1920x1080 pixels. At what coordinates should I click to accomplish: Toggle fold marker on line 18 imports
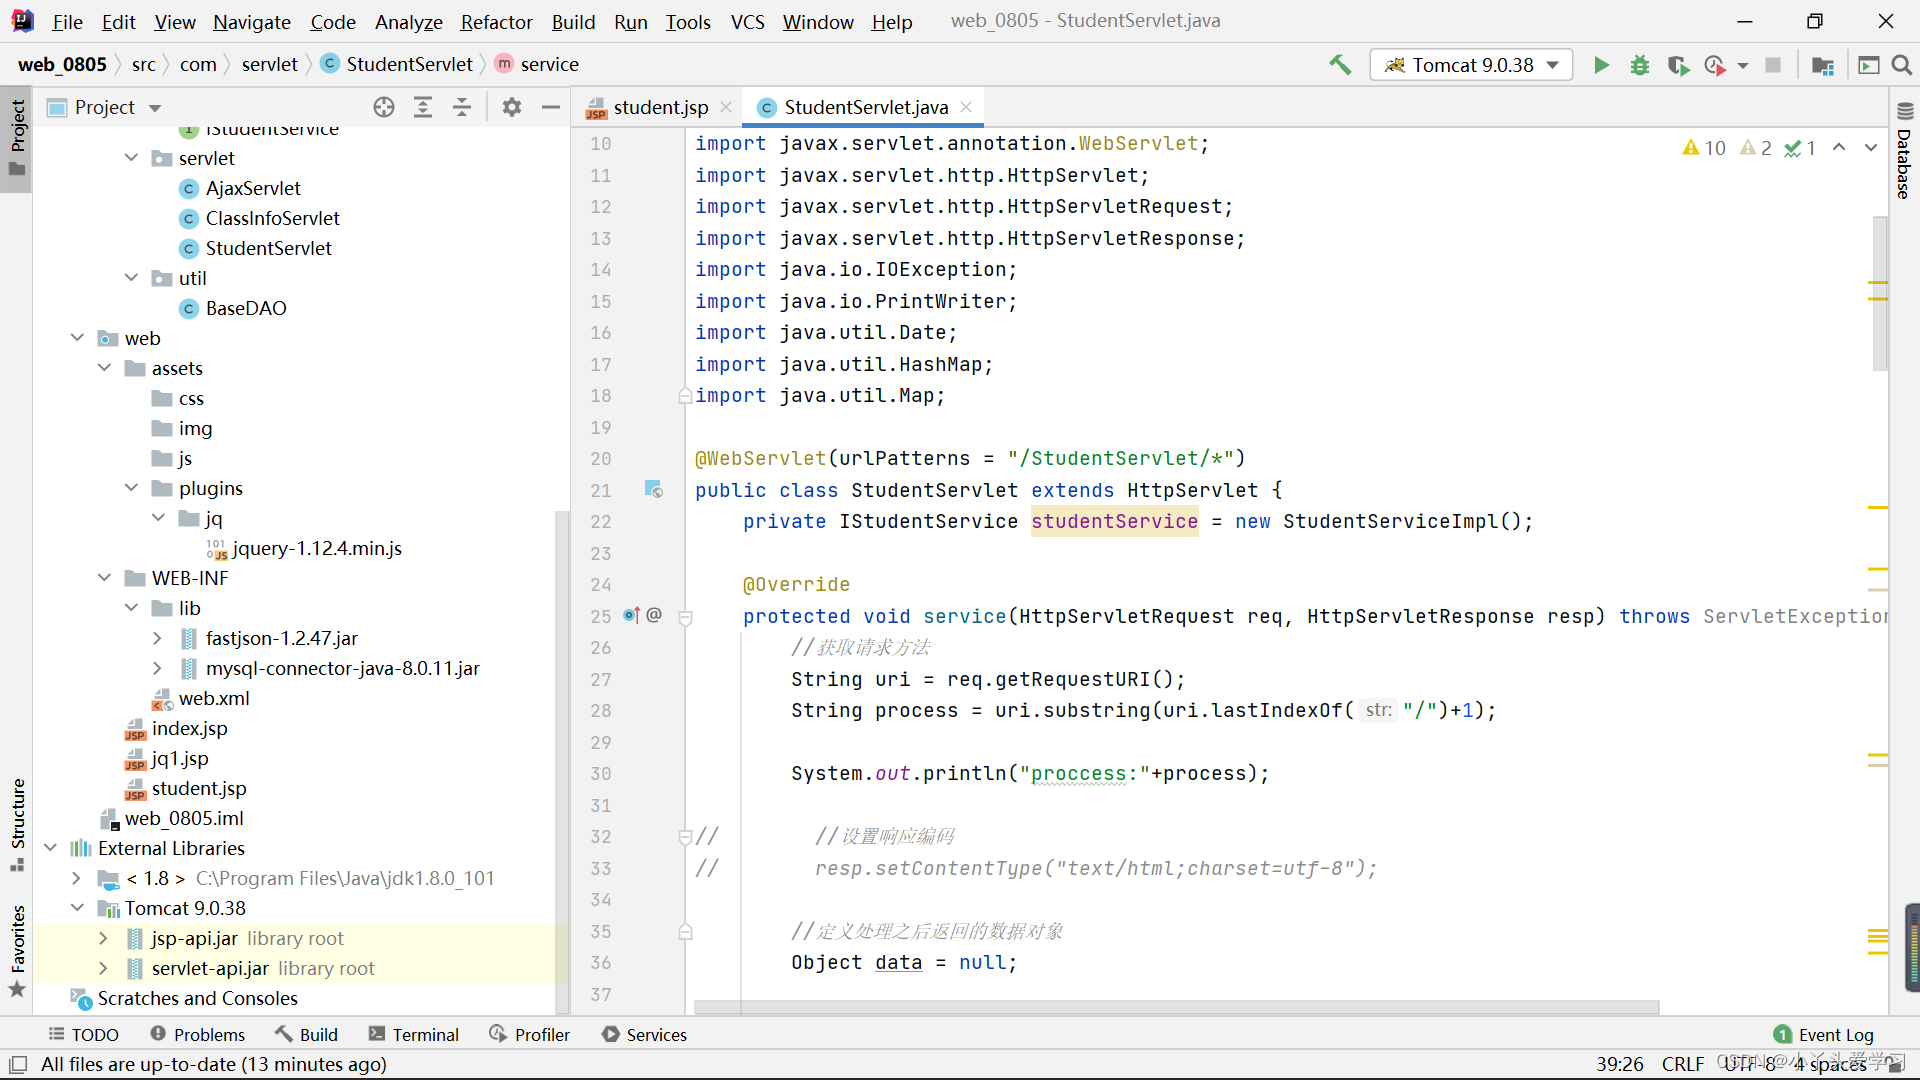pos(685,396)
